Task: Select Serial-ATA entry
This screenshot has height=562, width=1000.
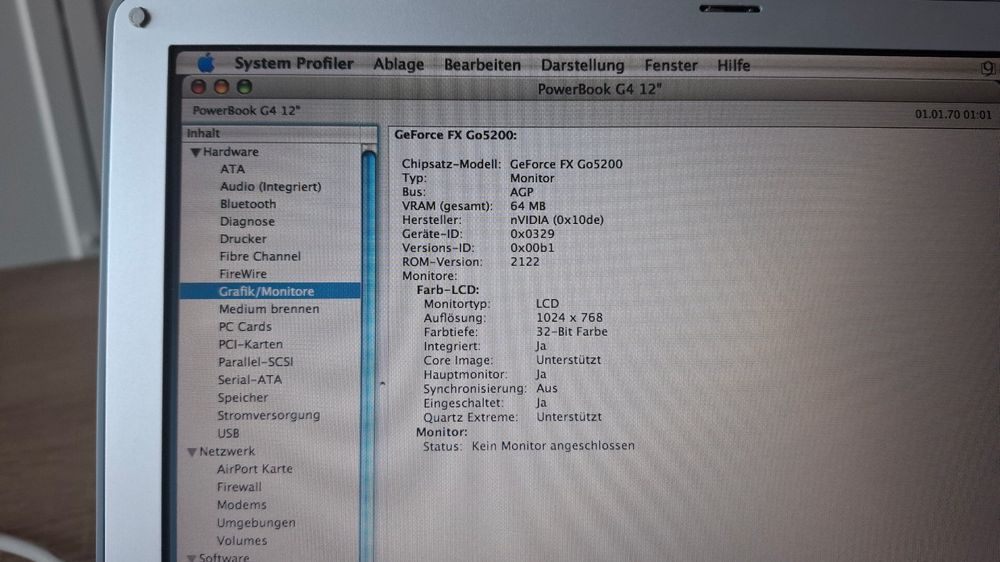Action: (249, 380)
